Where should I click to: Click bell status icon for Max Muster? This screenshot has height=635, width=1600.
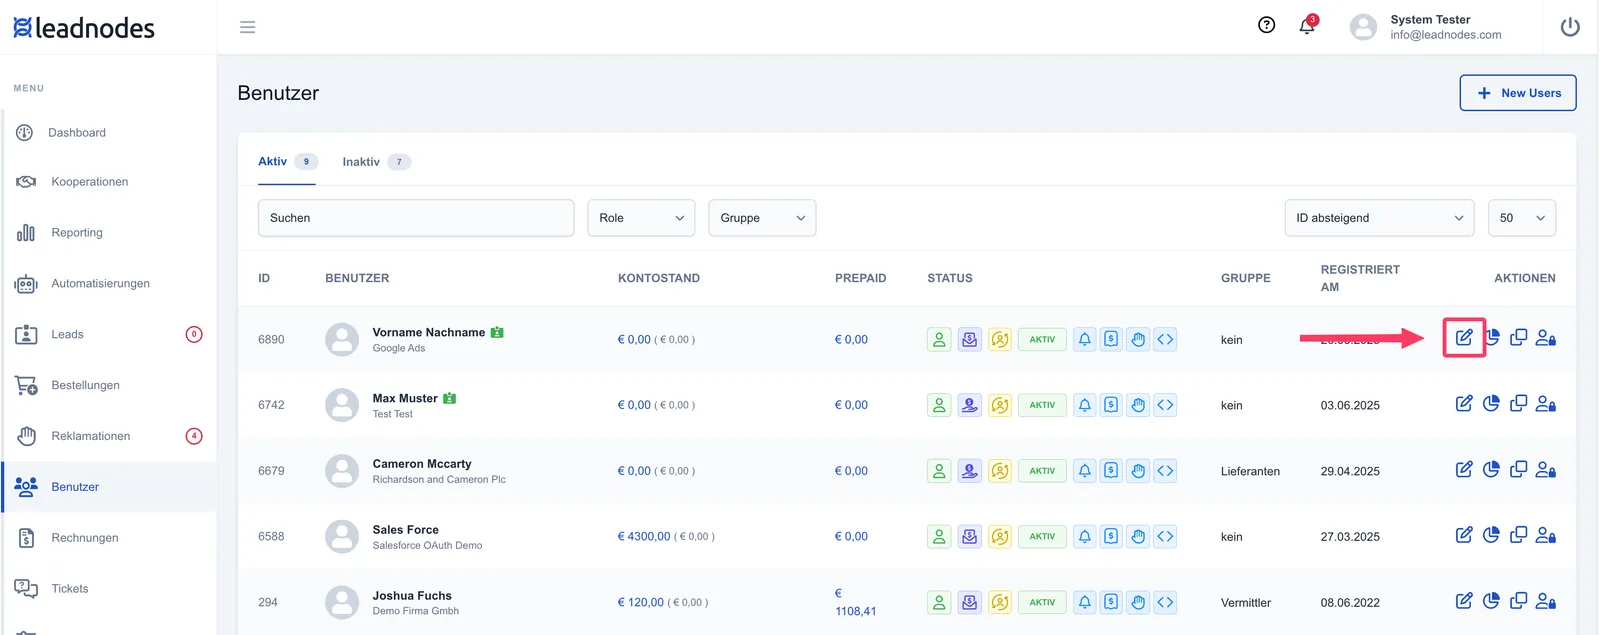pos(1085,405)
